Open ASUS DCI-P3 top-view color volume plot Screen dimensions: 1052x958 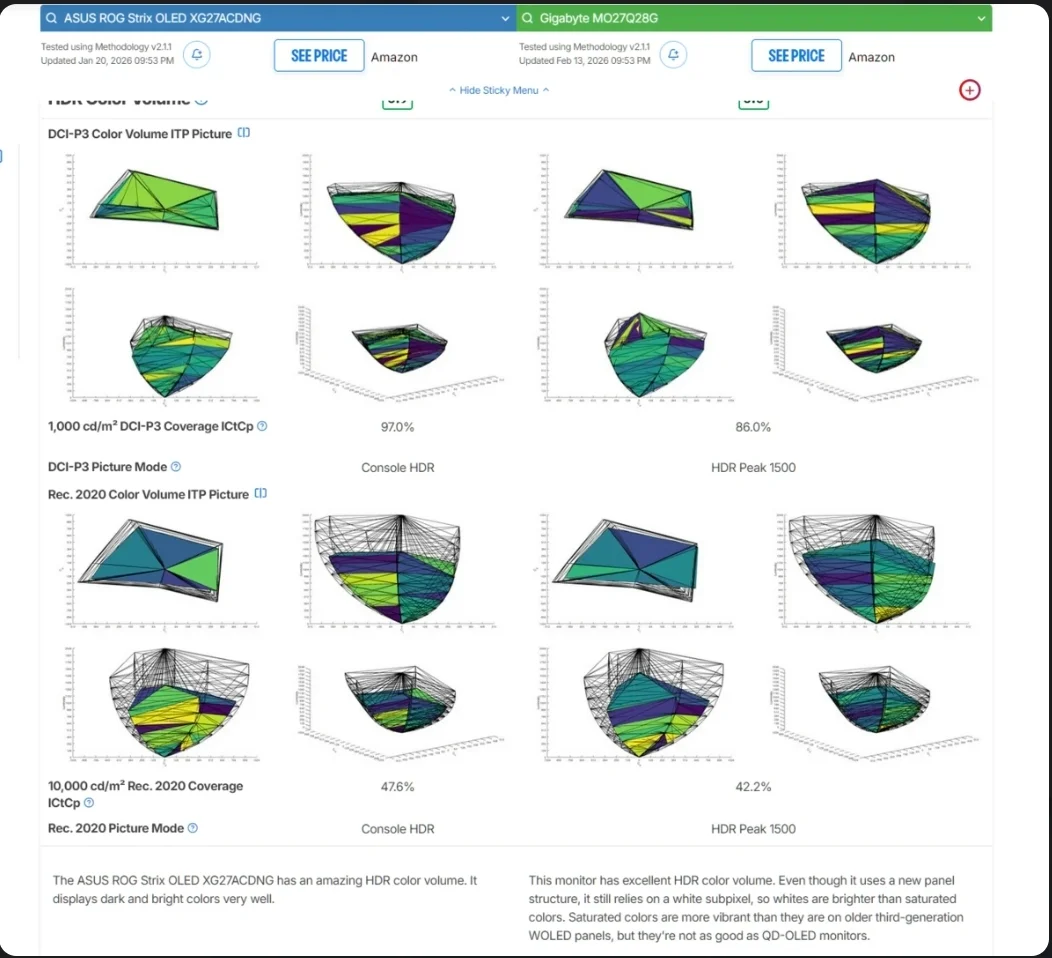tap(160, 211)
